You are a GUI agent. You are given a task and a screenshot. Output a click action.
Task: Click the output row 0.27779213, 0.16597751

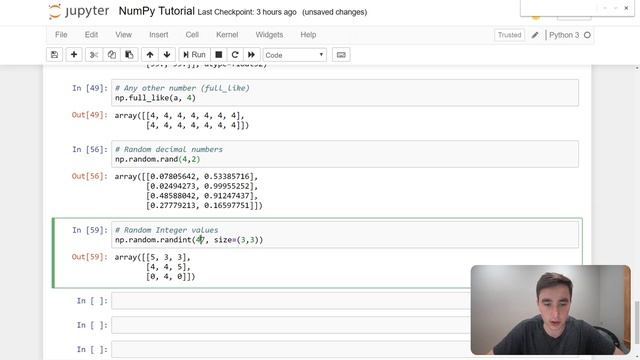204,206
